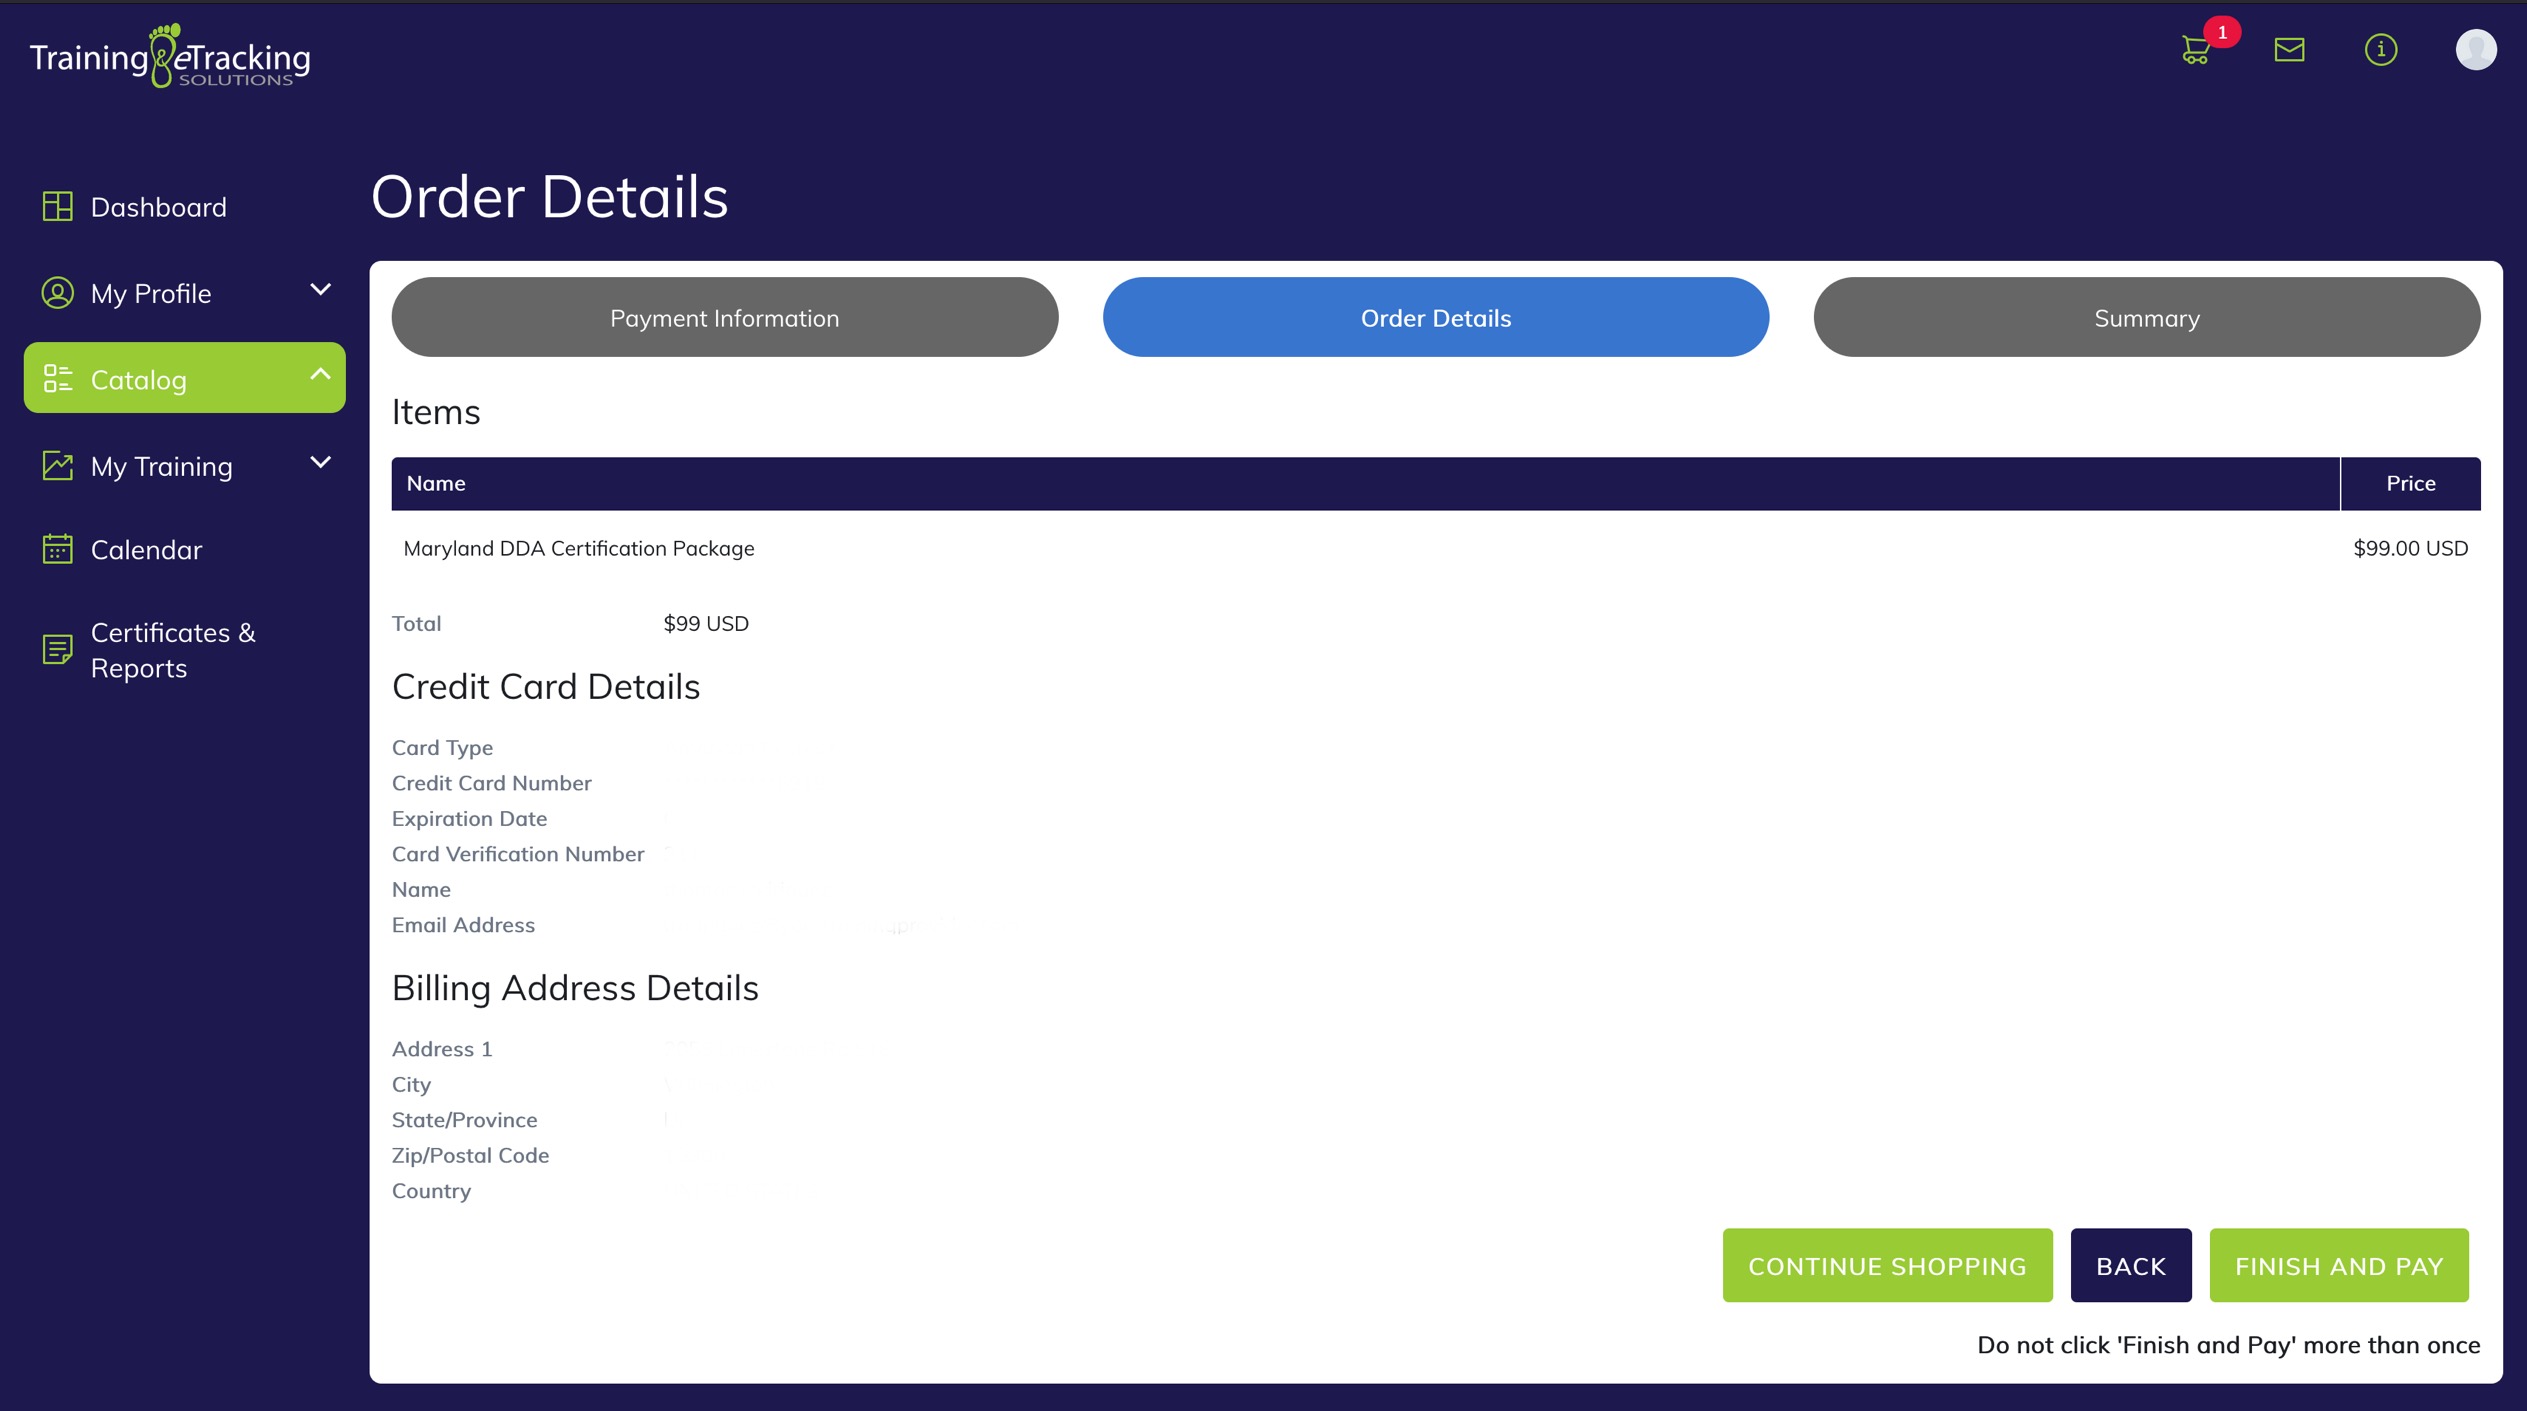Image resolution: width=2527 pixels, height=1411 pixels.
Task: Click the Price column header
Action: [2410, 484]
